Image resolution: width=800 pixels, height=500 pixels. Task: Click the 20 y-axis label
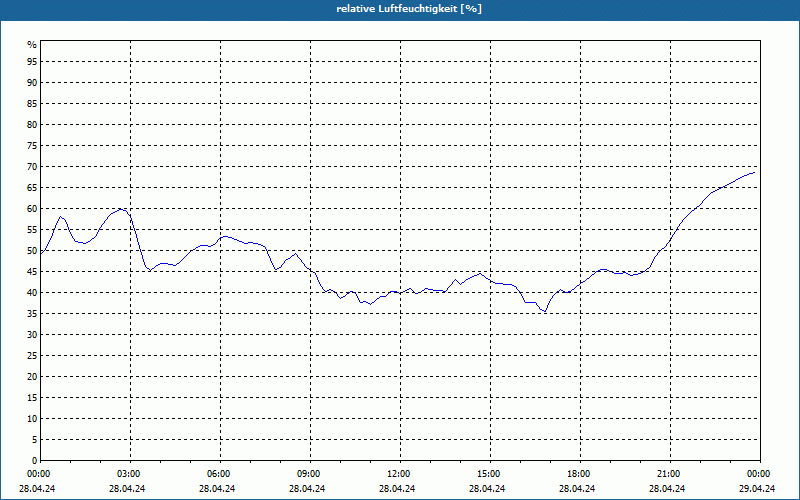32,377
